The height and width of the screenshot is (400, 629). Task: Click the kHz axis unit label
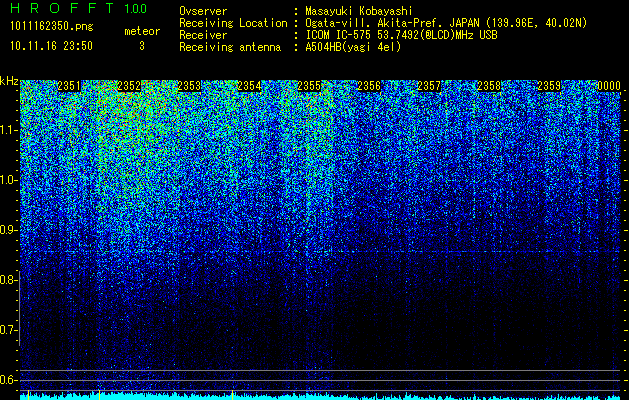pos(9,81)
